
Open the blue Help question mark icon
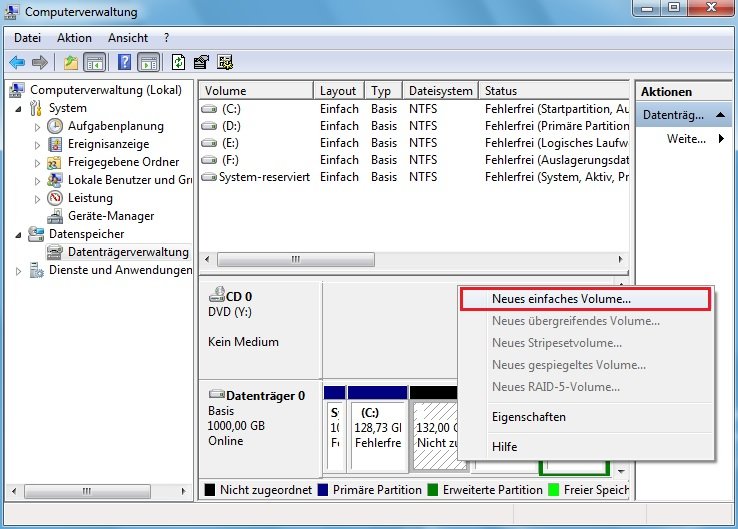point(124,62)
